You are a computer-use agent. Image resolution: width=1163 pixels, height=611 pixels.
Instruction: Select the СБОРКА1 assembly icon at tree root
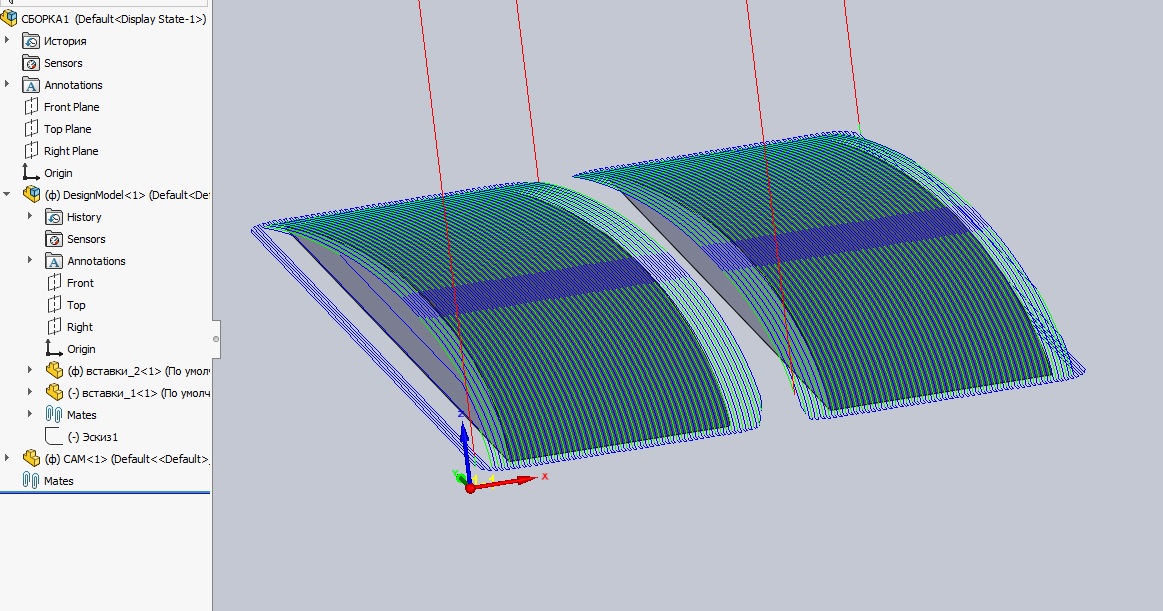coord(9,19)
